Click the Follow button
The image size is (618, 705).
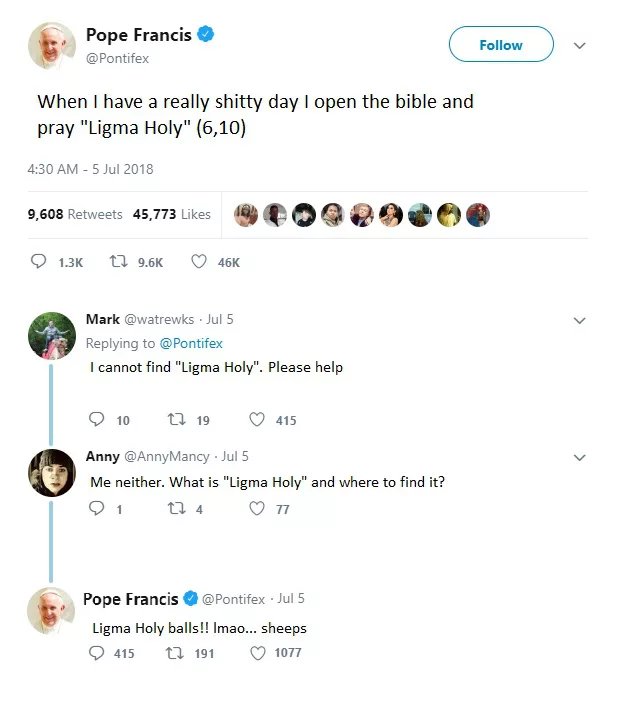[x=500, y=45]
